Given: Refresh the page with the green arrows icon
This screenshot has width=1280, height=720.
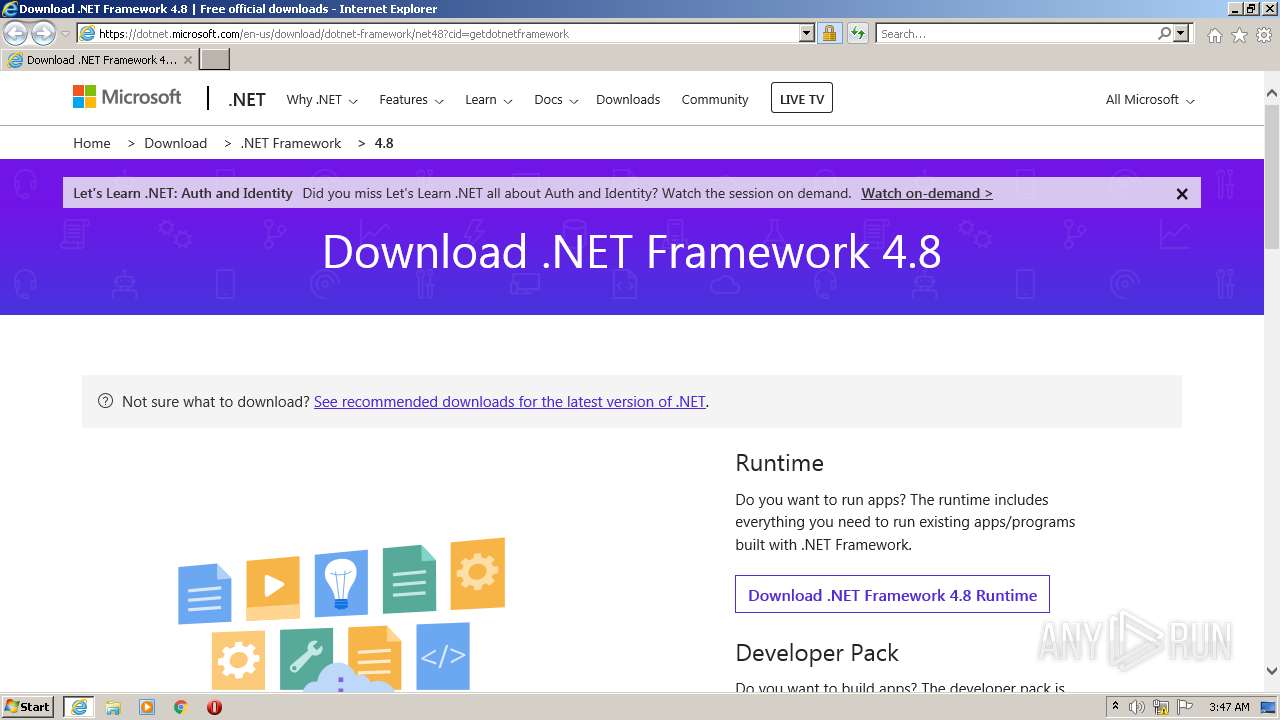Looking at the screenshot, I should pyautogui.click(x=858, y=33).
